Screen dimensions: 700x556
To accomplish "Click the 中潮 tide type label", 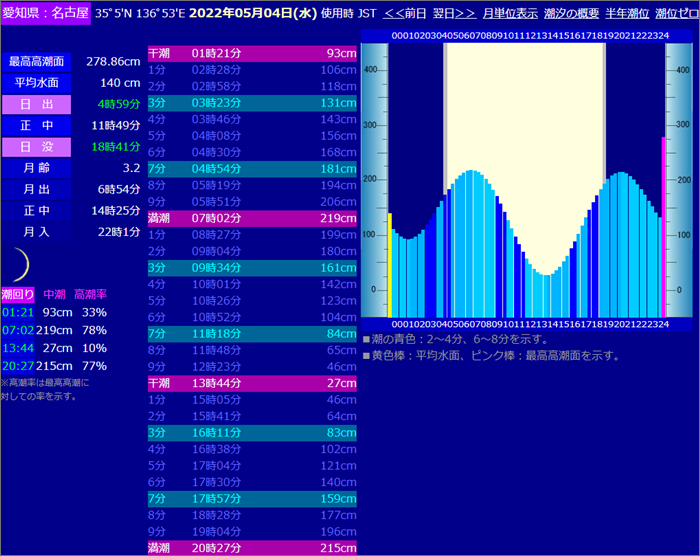I will (x=54, y=294).
